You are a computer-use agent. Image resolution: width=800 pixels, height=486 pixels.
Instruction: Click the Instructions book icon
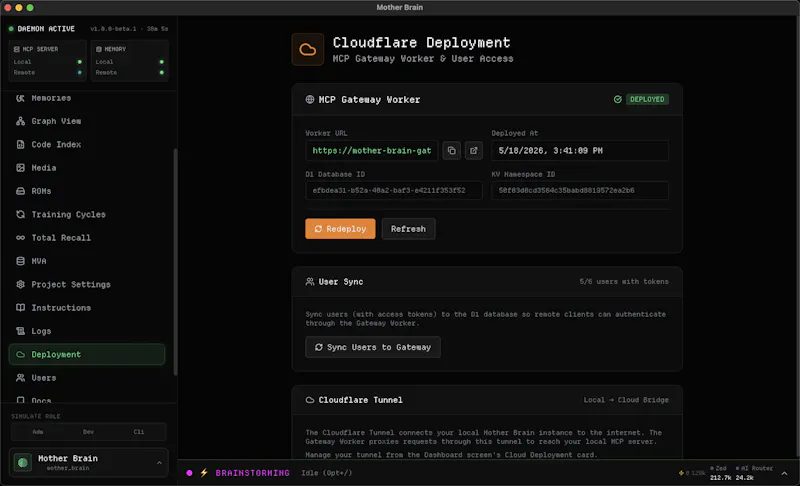[x=20, y=308]
